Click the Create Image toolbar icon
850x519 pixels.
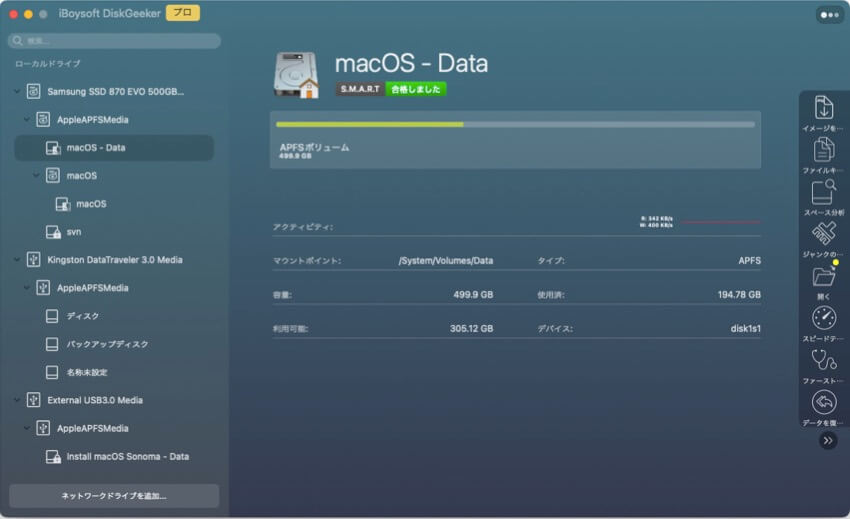823,107
